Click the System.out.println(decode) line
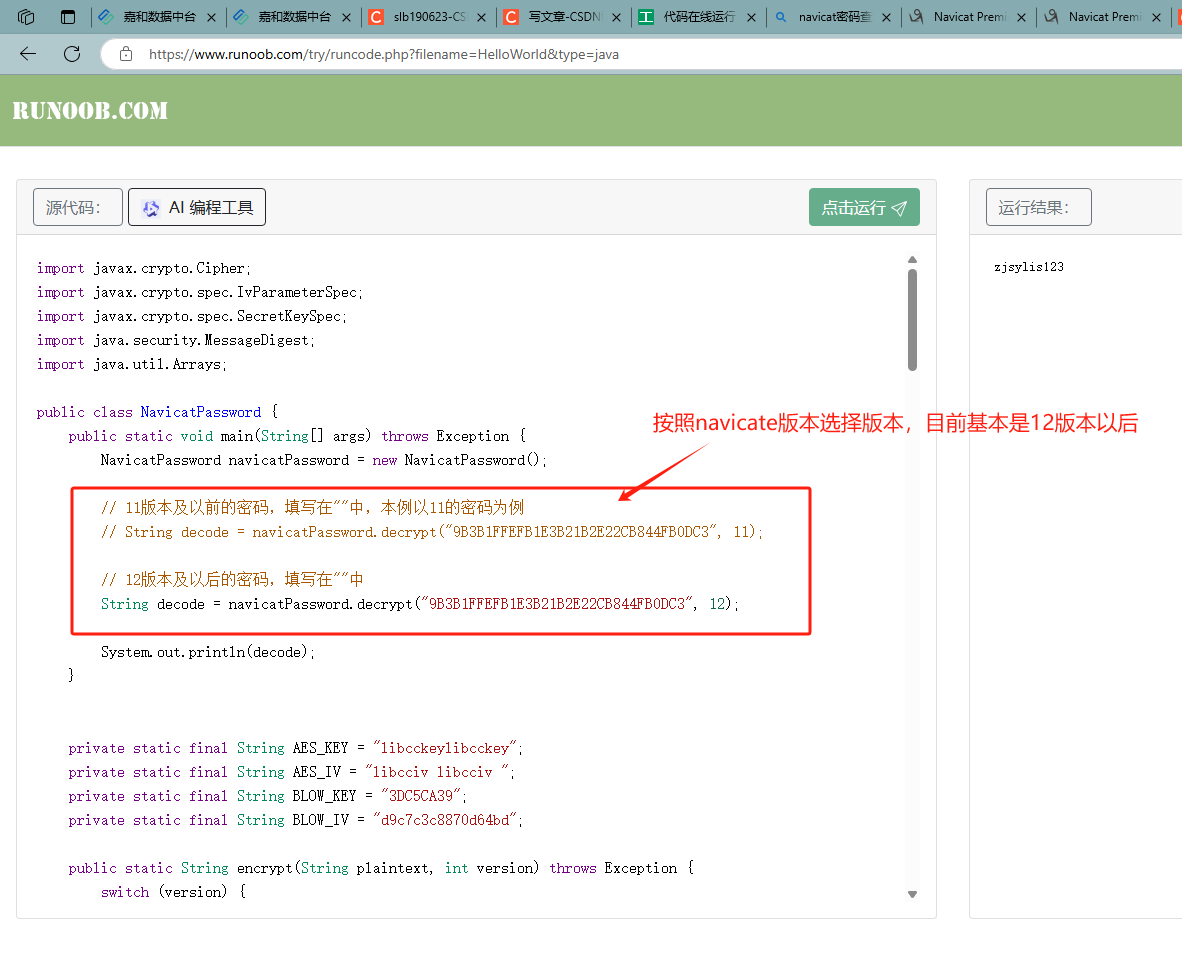 click(x=208, y=652)
